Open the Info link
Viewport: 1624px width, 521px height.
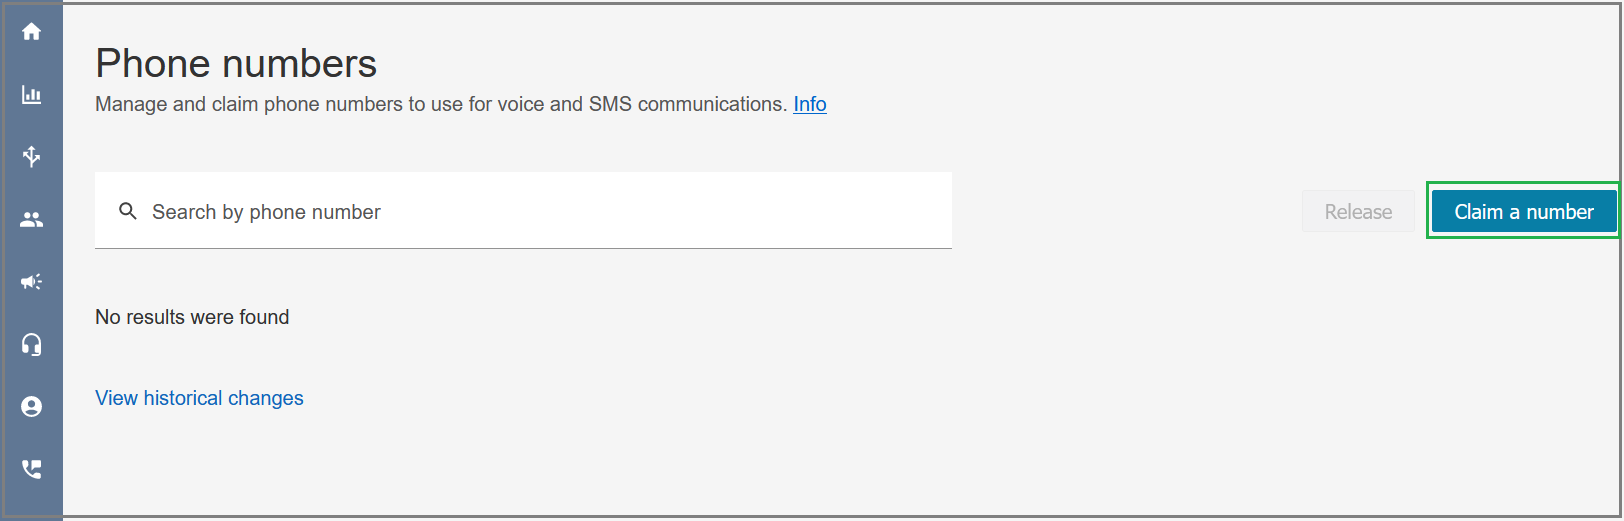click(x=810, y=104)
